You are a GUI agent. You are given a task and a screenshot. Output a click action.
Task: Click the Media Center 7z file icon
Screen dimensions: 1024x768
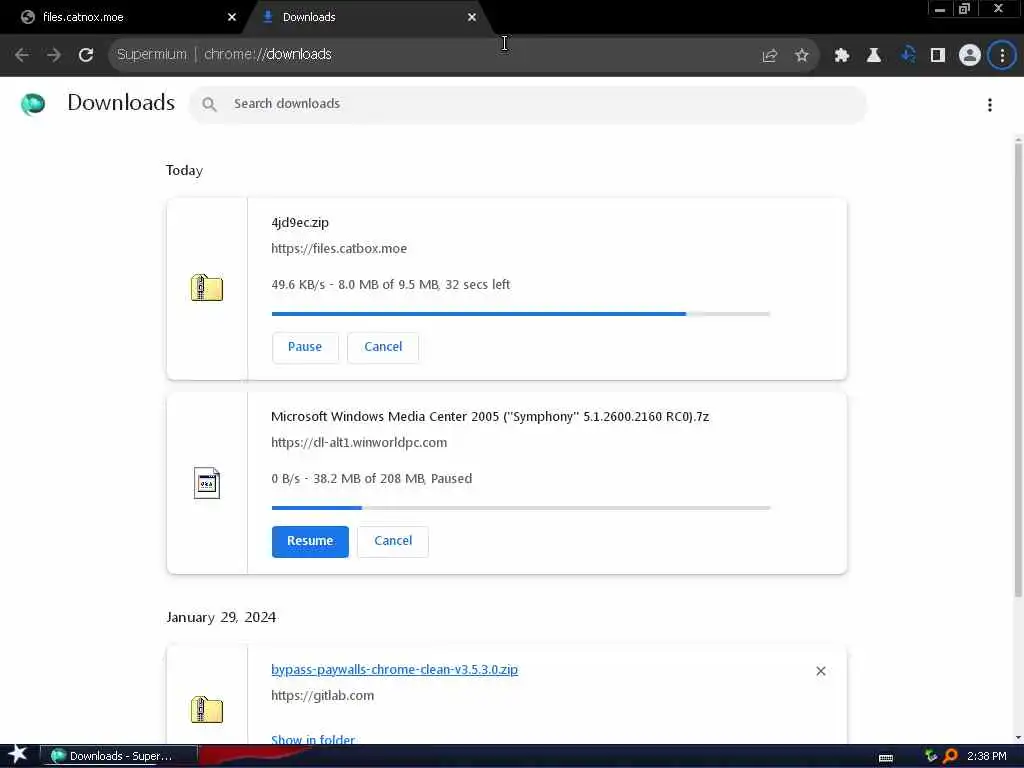(x=207, y=483)
